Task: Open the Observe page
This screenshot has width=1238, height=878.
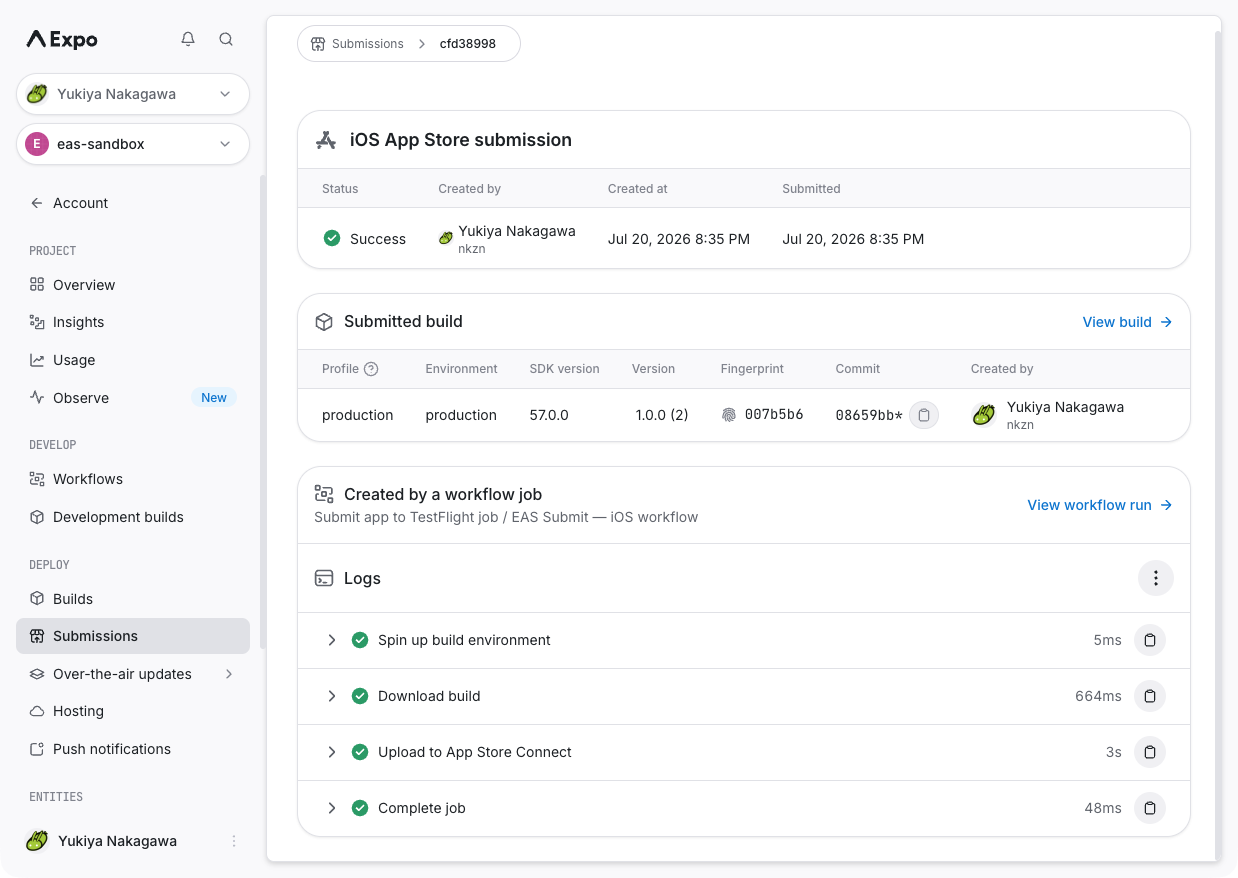Action: point(133,398)
